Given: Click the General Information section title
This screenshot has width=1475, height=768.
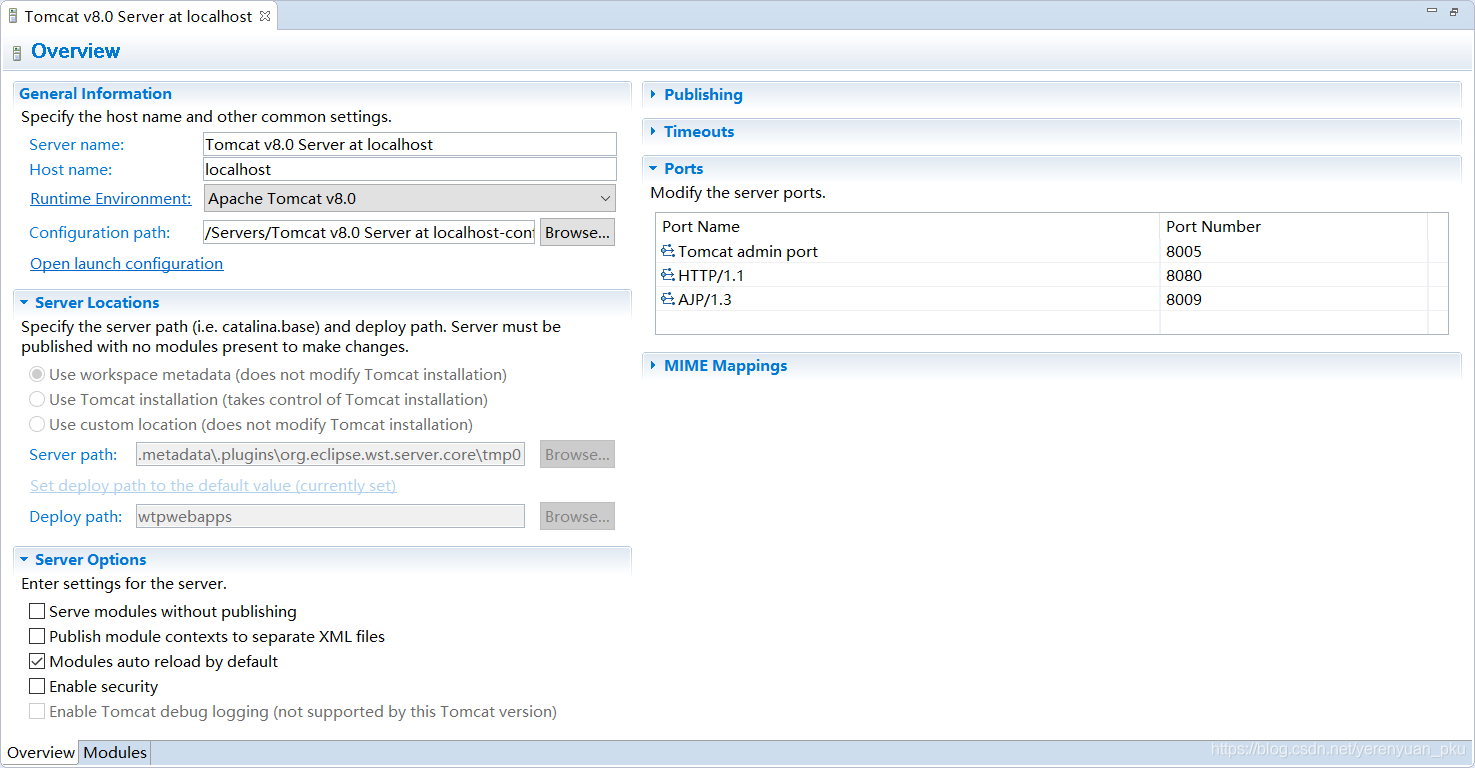Looking at the screenshot, I should 95,93.
